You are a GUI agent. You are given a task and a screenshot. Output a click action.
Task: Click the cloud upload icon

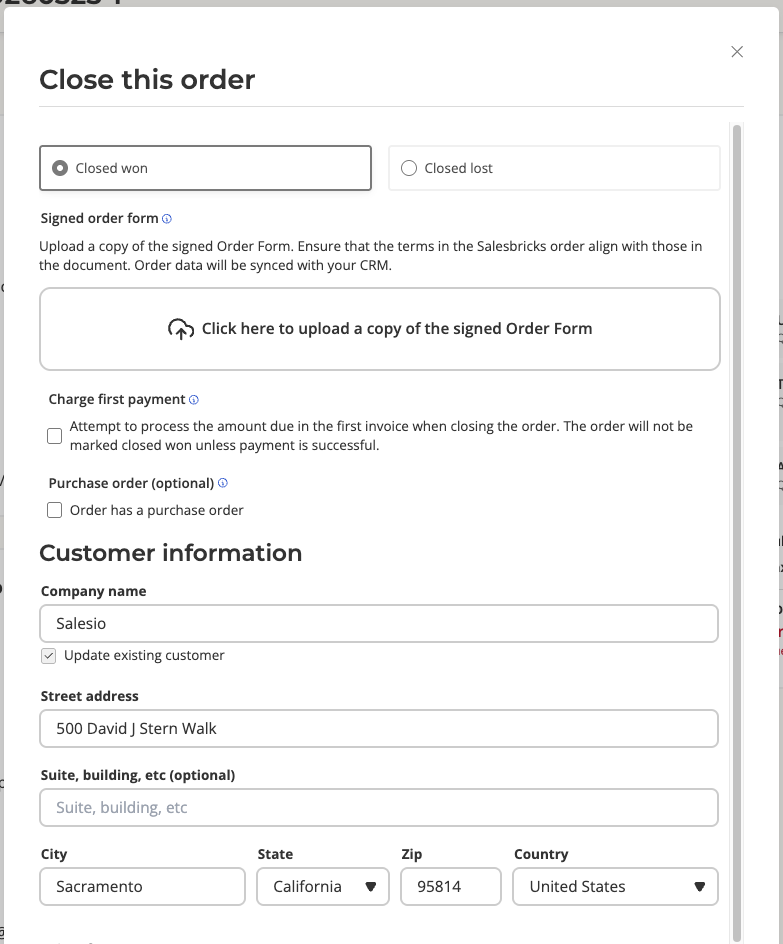(181, 329)
